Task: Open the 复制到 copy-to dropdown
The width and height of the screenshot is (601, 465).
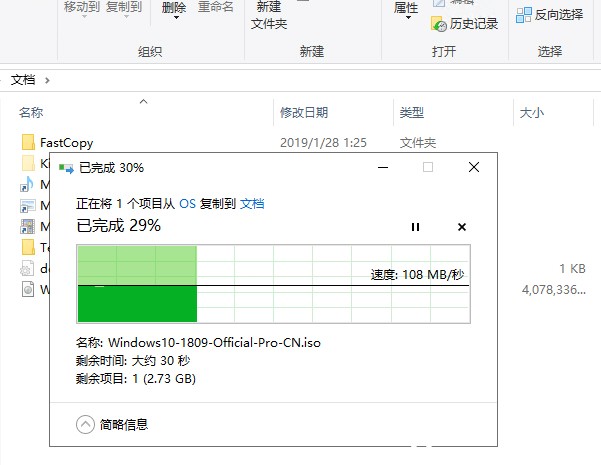Action: coord(126,7)
